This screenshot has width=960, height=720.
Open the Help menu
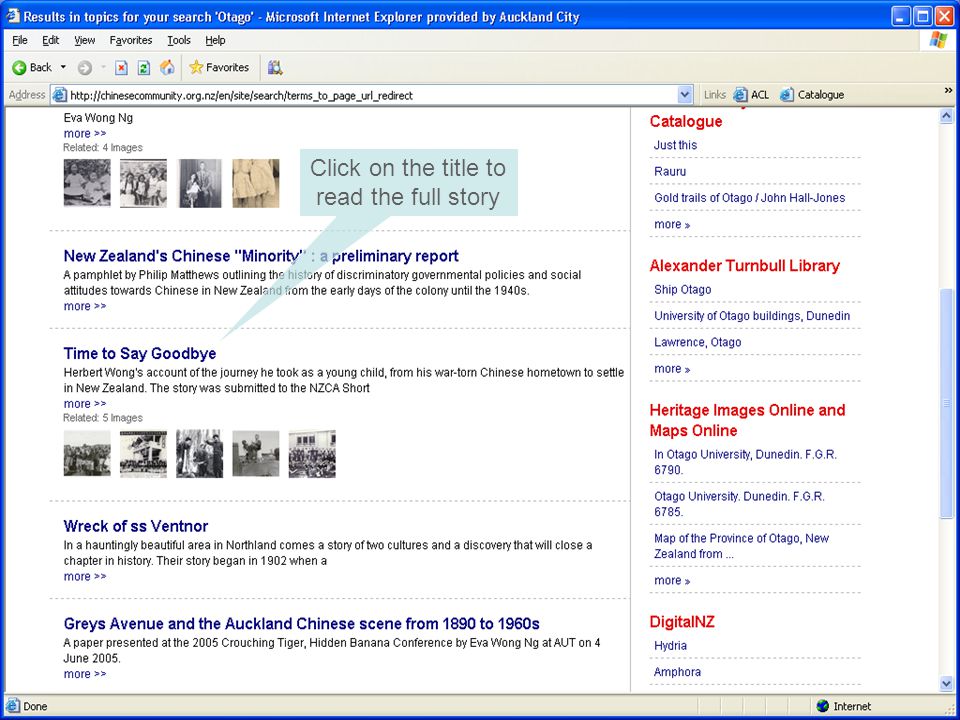point(215,40)
